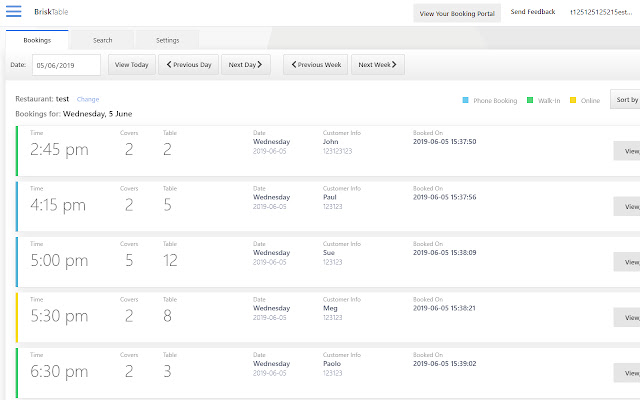The width and height of the screenshot is (640, 400).
Task: Click customer name Sue
Action: click(x=329, y=253)
